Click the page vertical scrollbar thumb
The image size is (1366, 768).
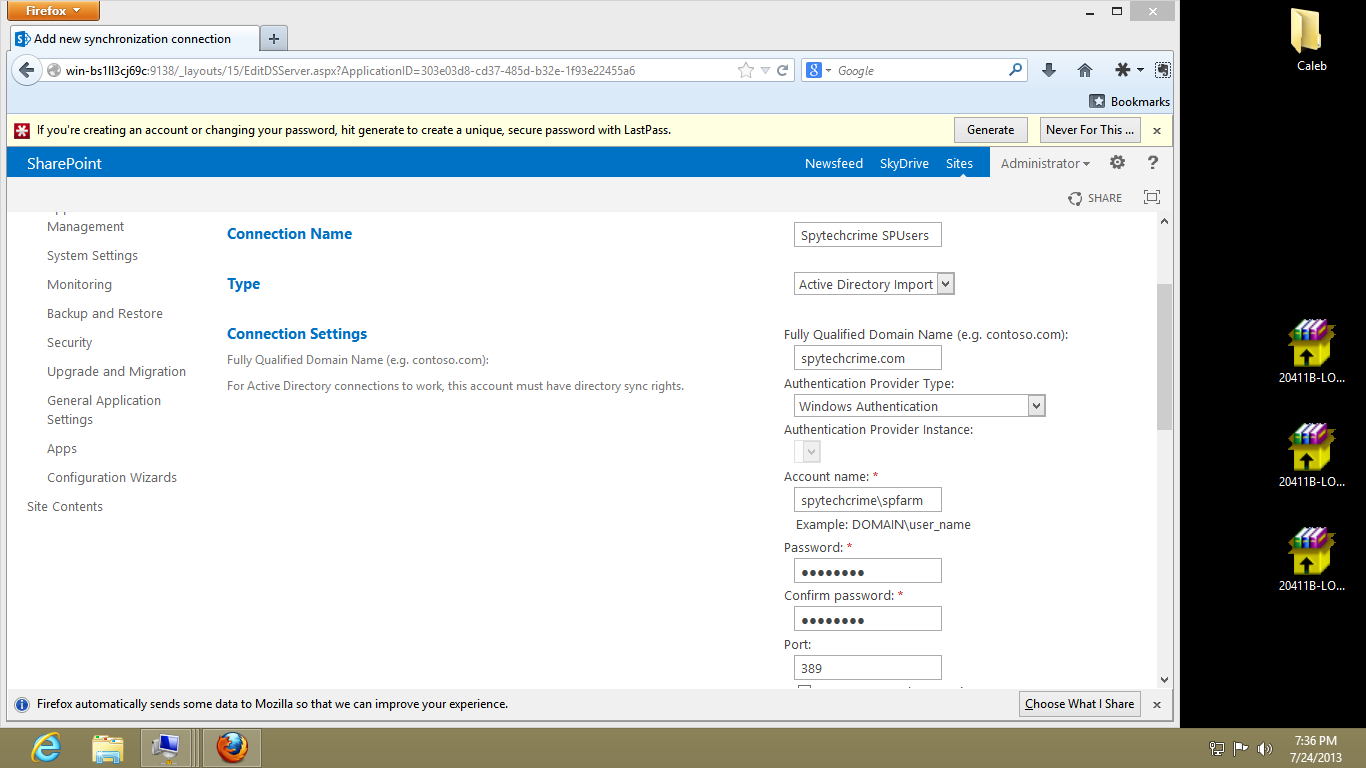[1164, 357]
